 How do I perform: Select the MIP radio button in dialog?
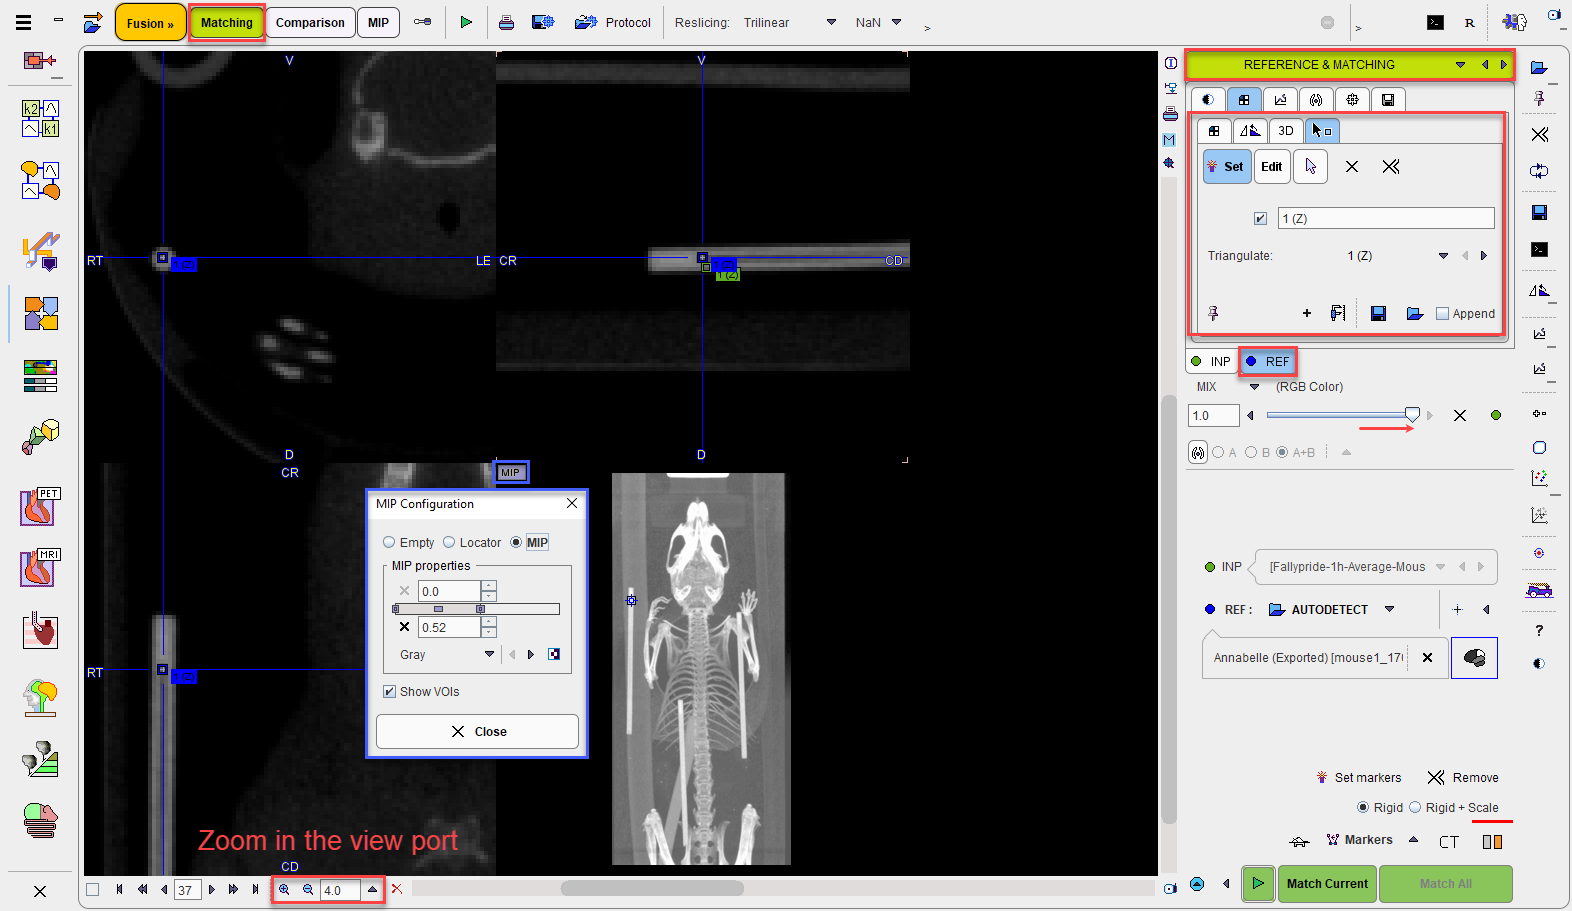516,542
